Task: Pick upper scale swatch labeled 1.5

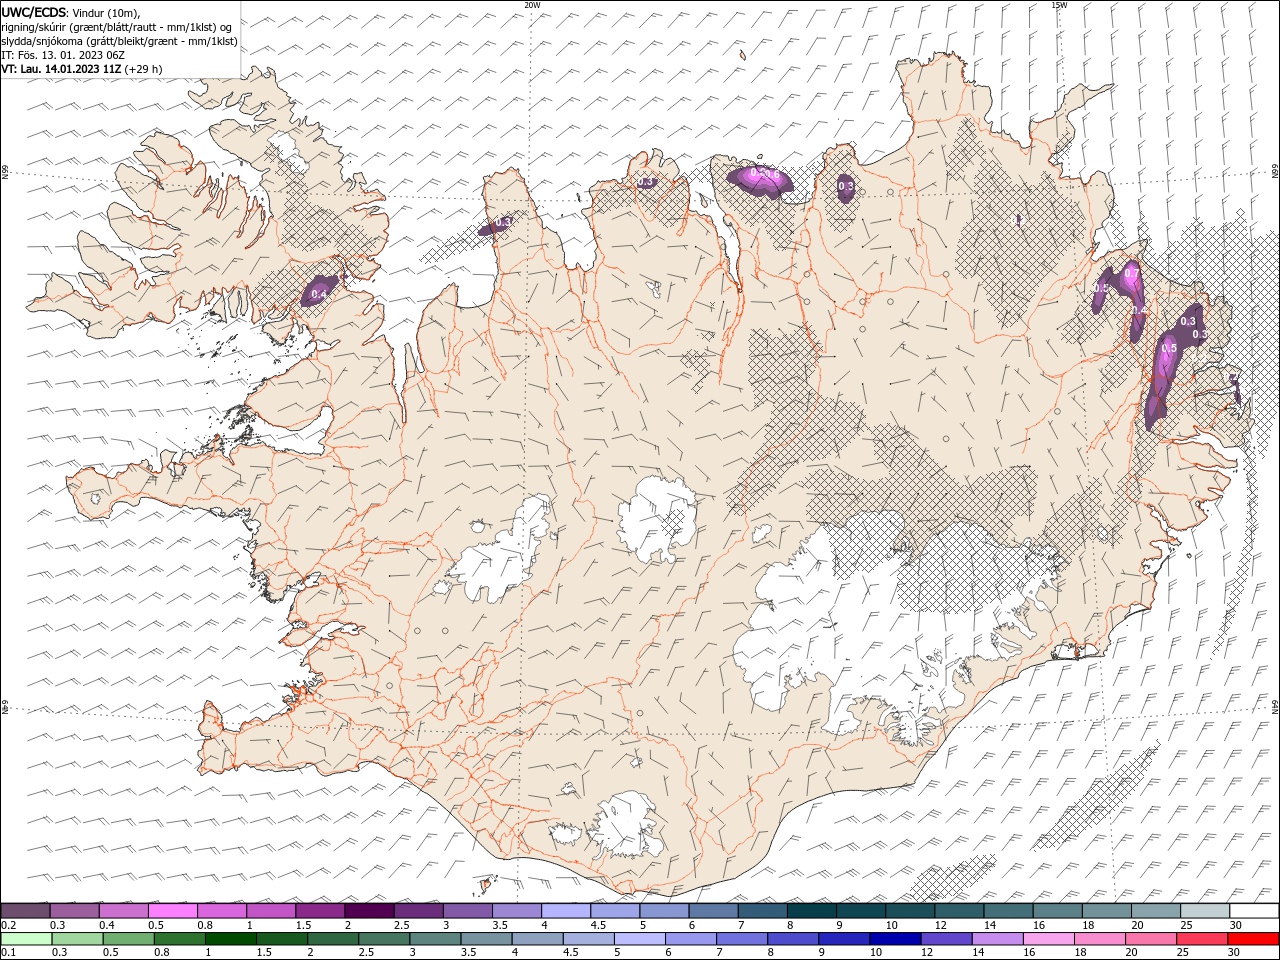Action: click(319, 911)
